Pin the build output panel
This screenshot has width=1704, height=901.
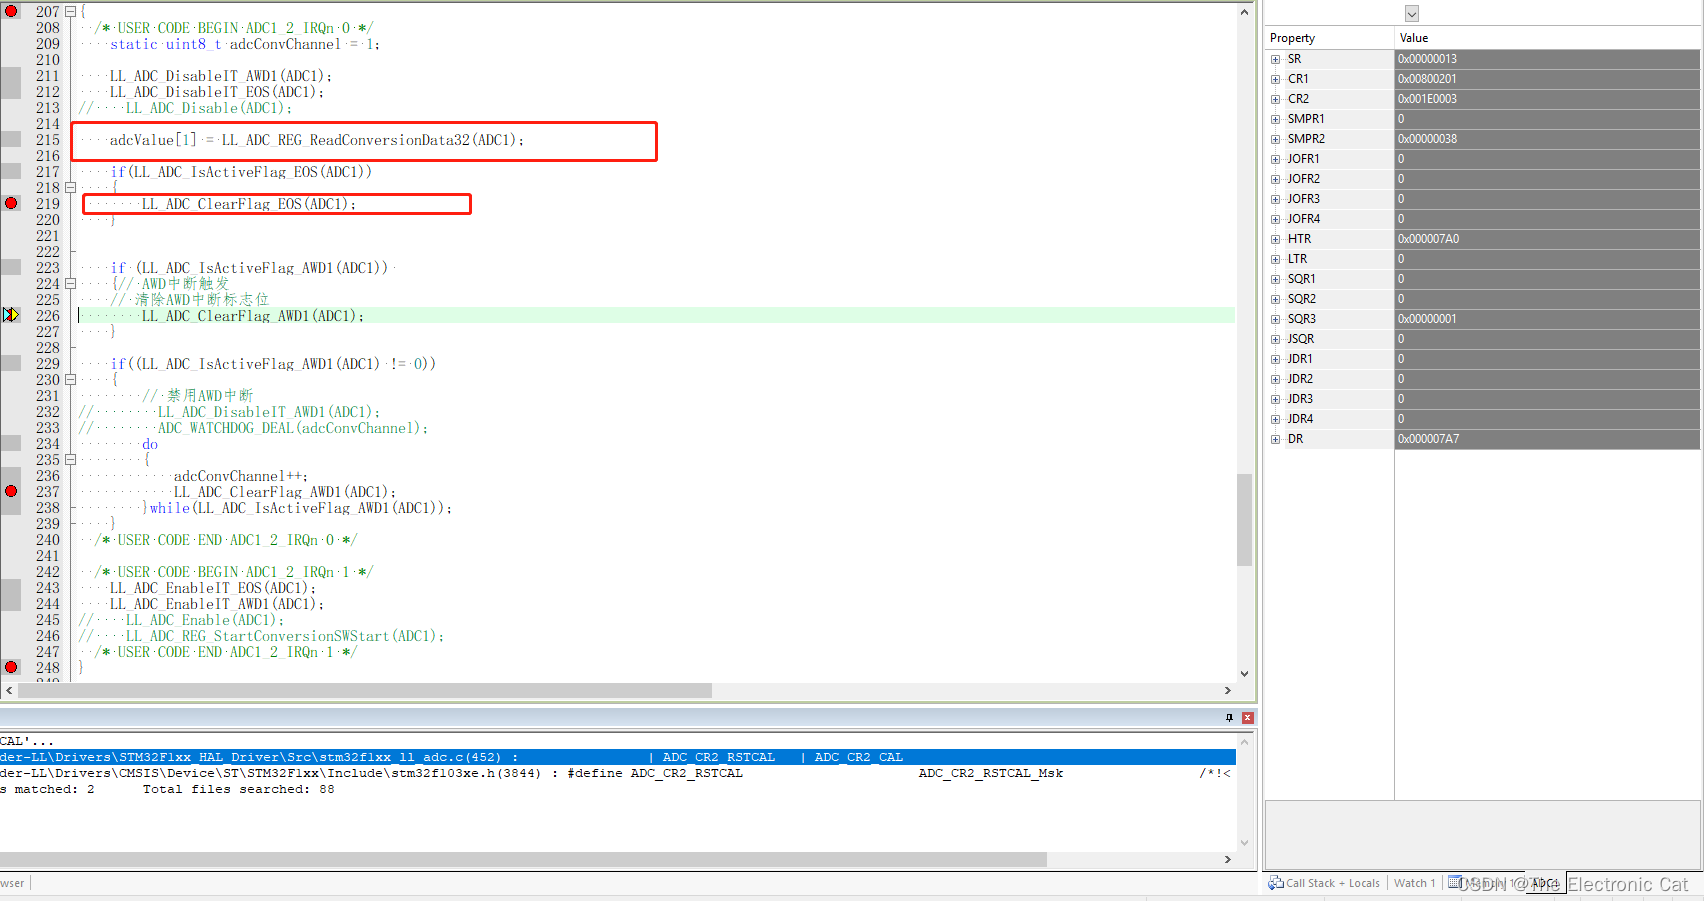1229,718
